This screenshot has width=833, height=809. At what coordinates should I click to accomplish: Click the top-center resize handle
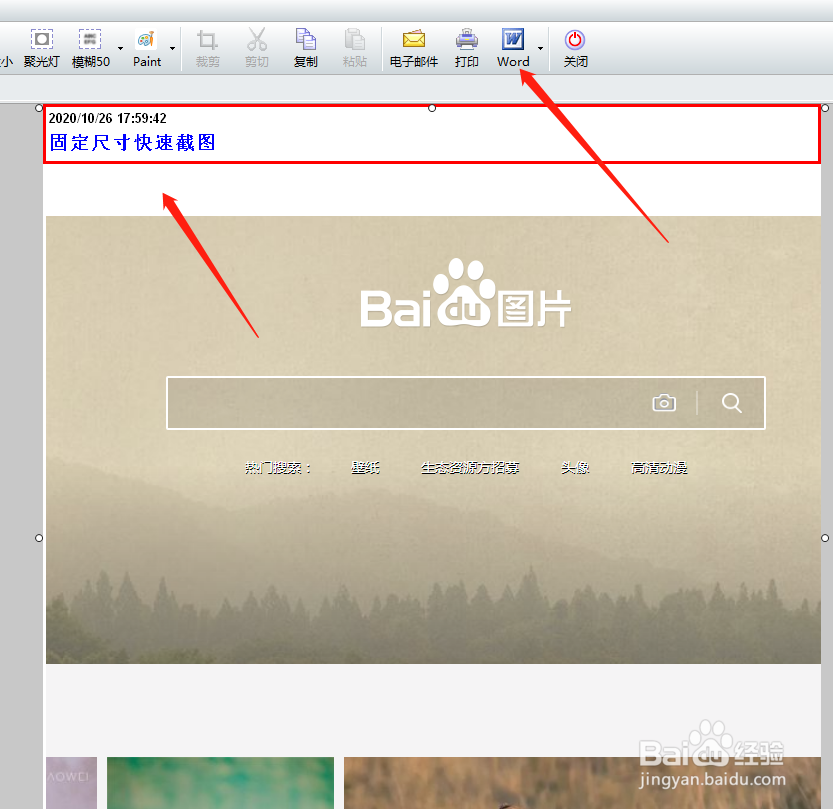pyautogui.click(x=432, y=108)
